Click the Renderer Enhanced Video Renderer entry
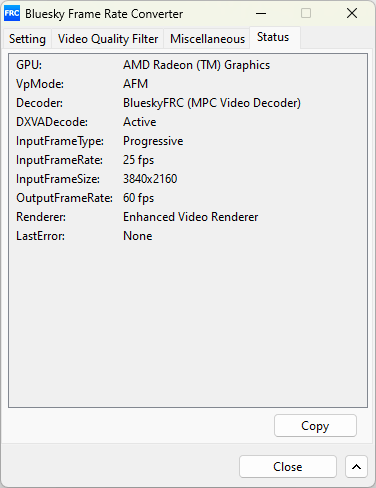The image size is (376, 488). point(190,217)
